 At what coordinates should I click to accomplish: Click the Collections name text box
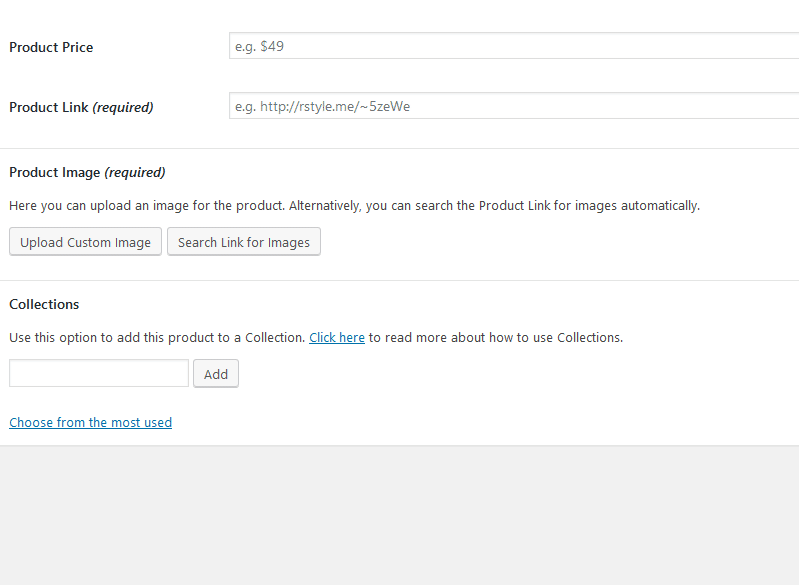[99, 373]
